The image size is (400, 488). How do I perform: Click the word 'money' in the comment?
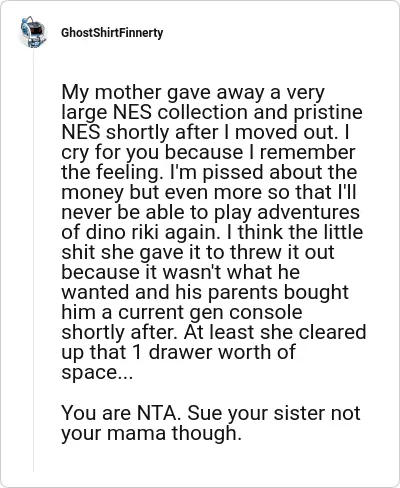[92, 193]
